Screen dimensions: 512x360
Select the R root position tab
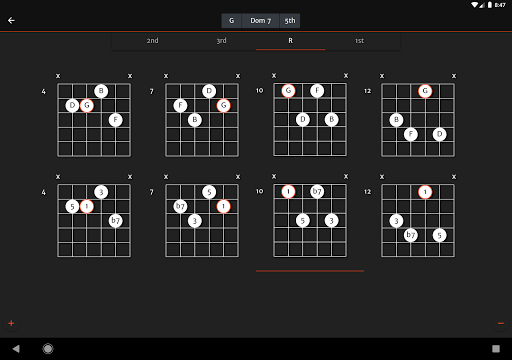point(290,41)
